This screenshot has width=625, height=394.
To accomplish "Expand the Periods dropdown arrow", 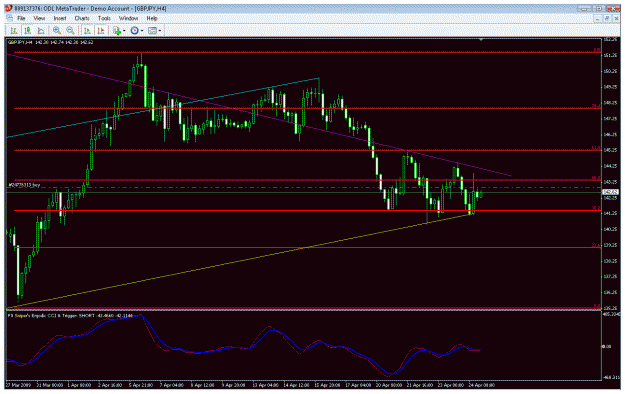I will [142, 31].
